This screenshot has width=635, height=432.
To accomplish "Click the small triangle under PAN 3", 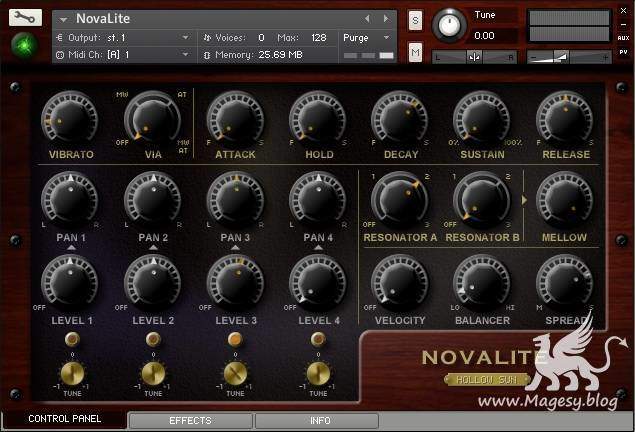I will 235,247.
